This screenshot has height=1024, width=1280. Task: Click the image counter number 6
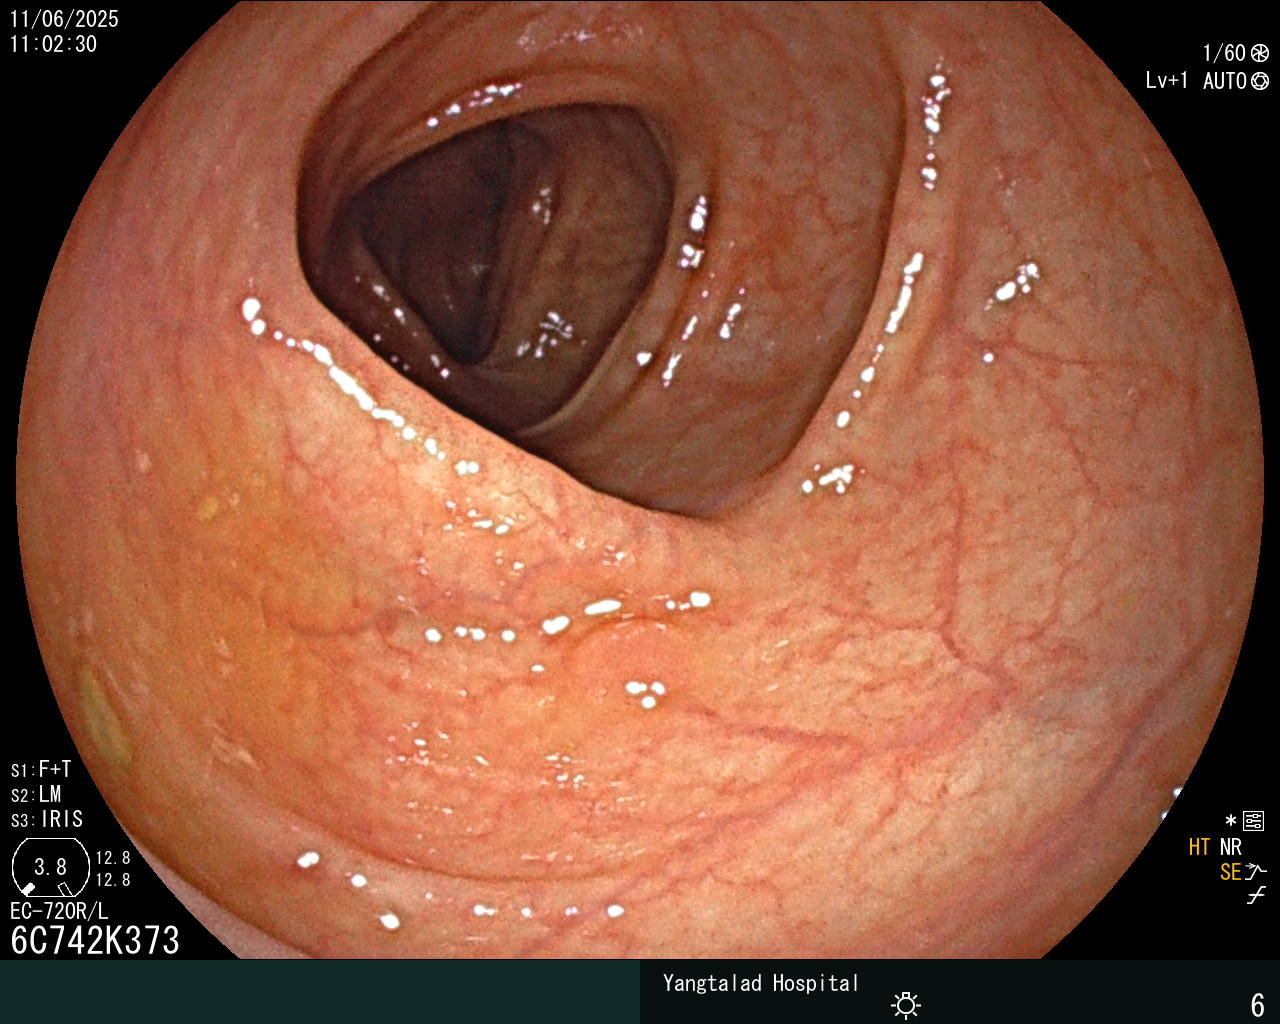pyautogui.click(x=1258, y=1004)
